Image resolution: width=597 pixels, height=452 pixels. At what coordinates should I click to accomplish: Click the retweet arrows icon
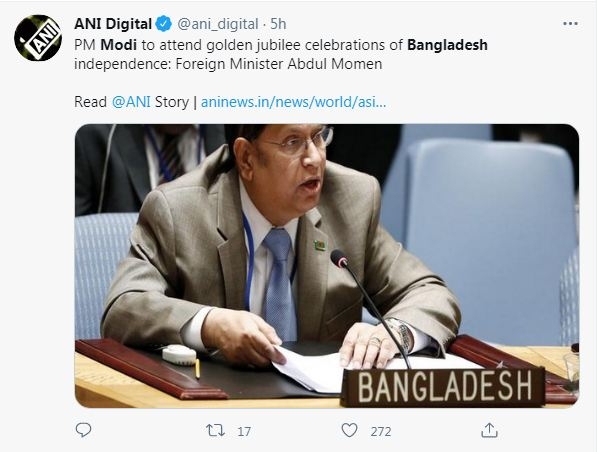[215, 431]
